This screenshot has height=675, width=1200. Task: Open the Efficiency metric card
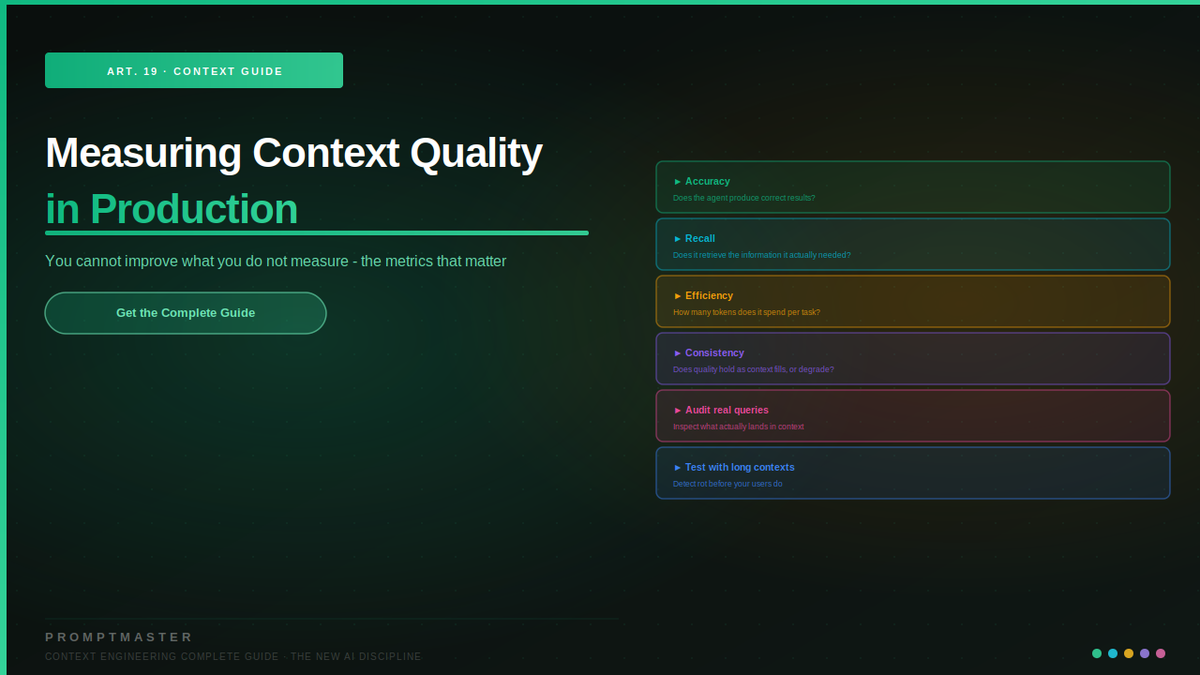click(913, 301)
